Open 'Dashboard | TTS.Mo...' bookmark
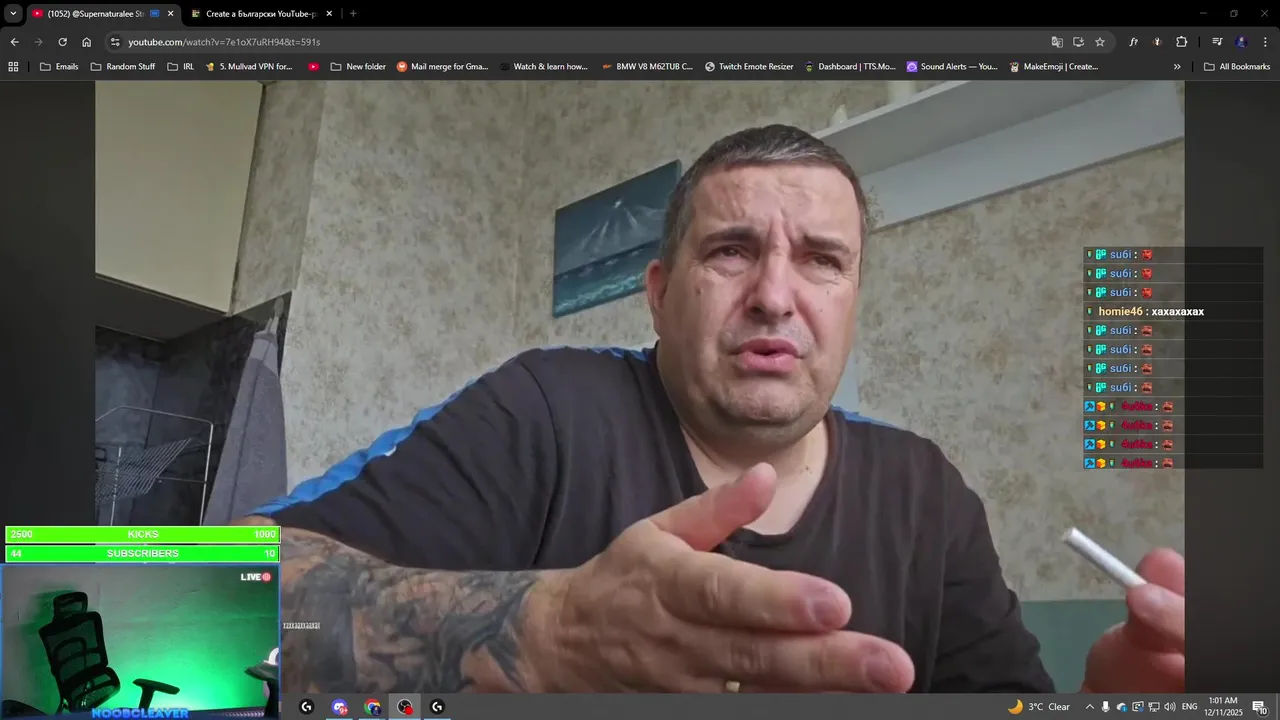The height and width of the screenshot is (720, 1280). 850,66
